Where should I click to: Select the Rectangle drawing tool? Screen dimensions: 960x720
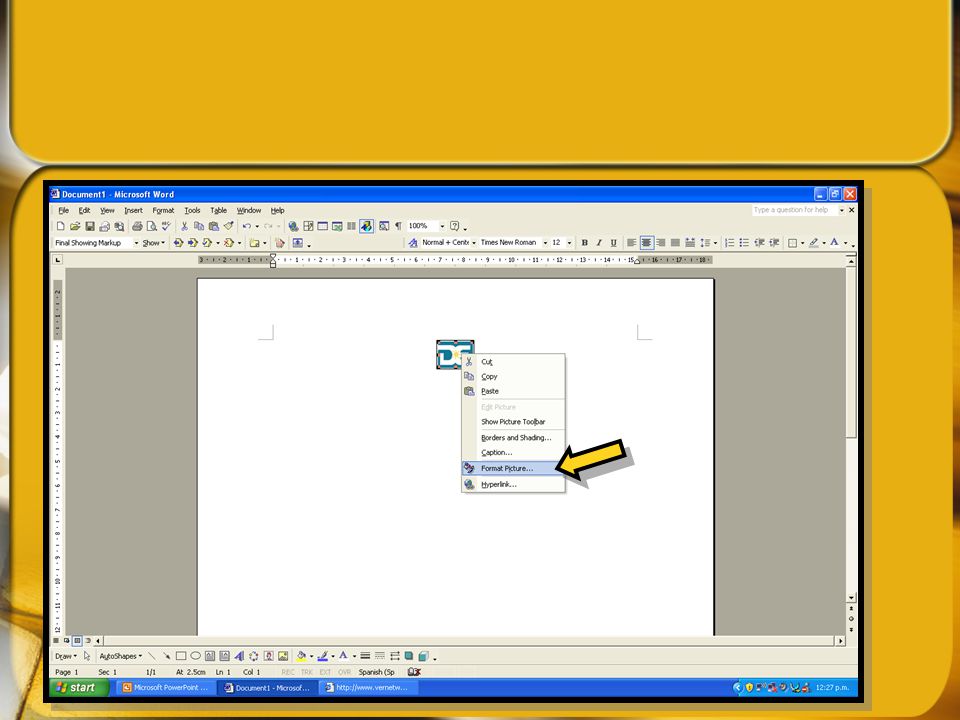pyautogui.click(x=181, y=656)
